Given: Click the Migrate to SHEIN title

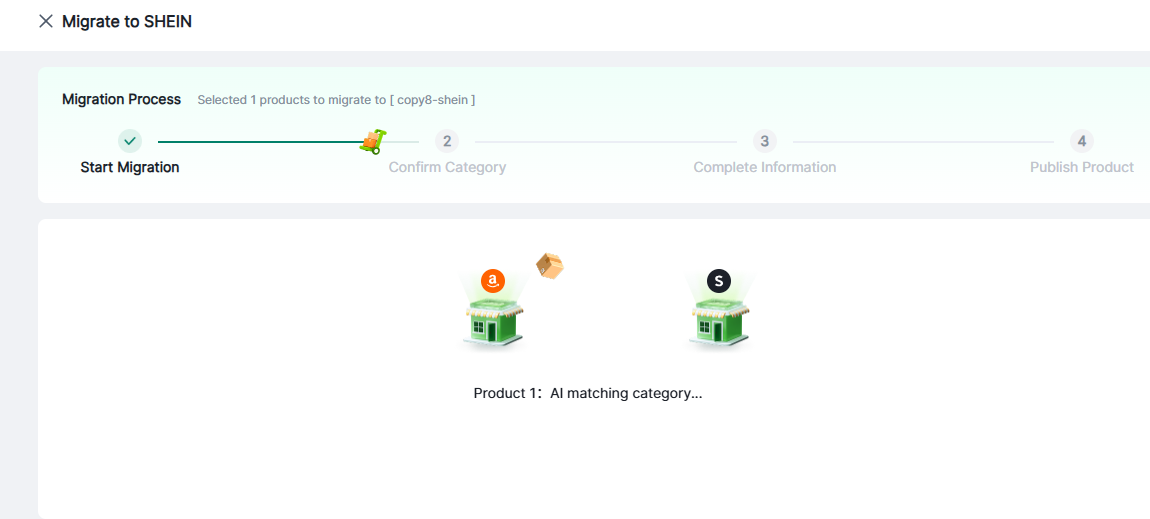Looking at the screenshot, I should (x=127, y=21).
